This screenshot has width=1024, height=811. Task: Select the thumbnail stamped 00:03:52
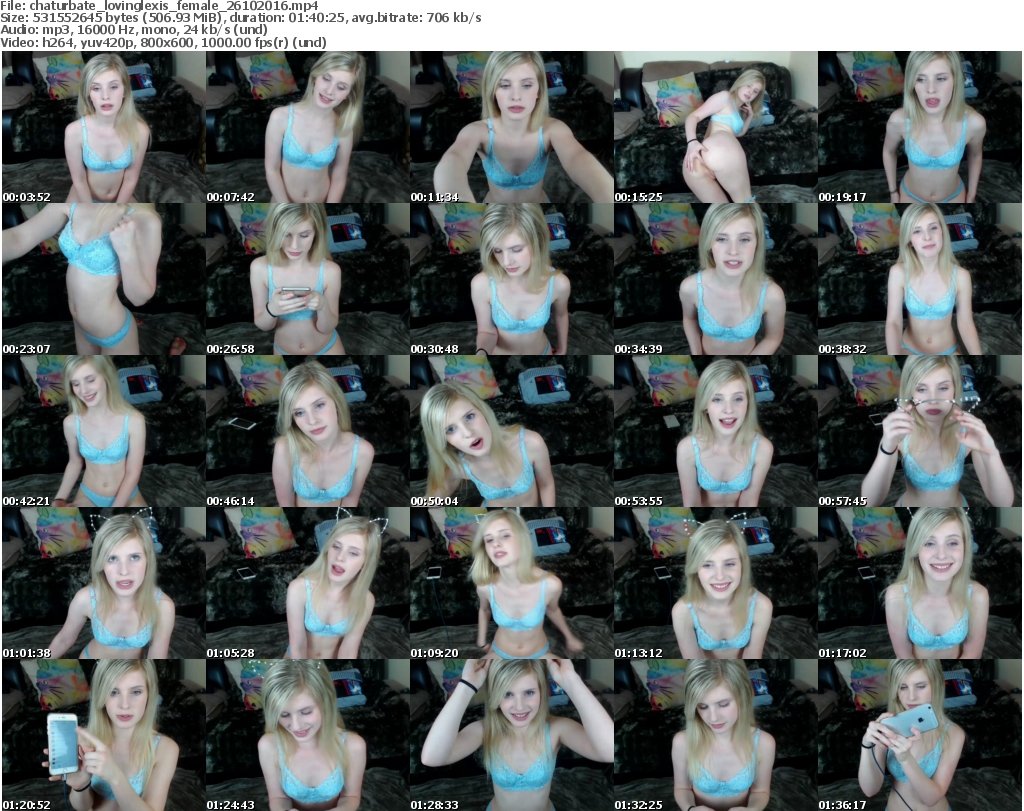click(104, 127)
